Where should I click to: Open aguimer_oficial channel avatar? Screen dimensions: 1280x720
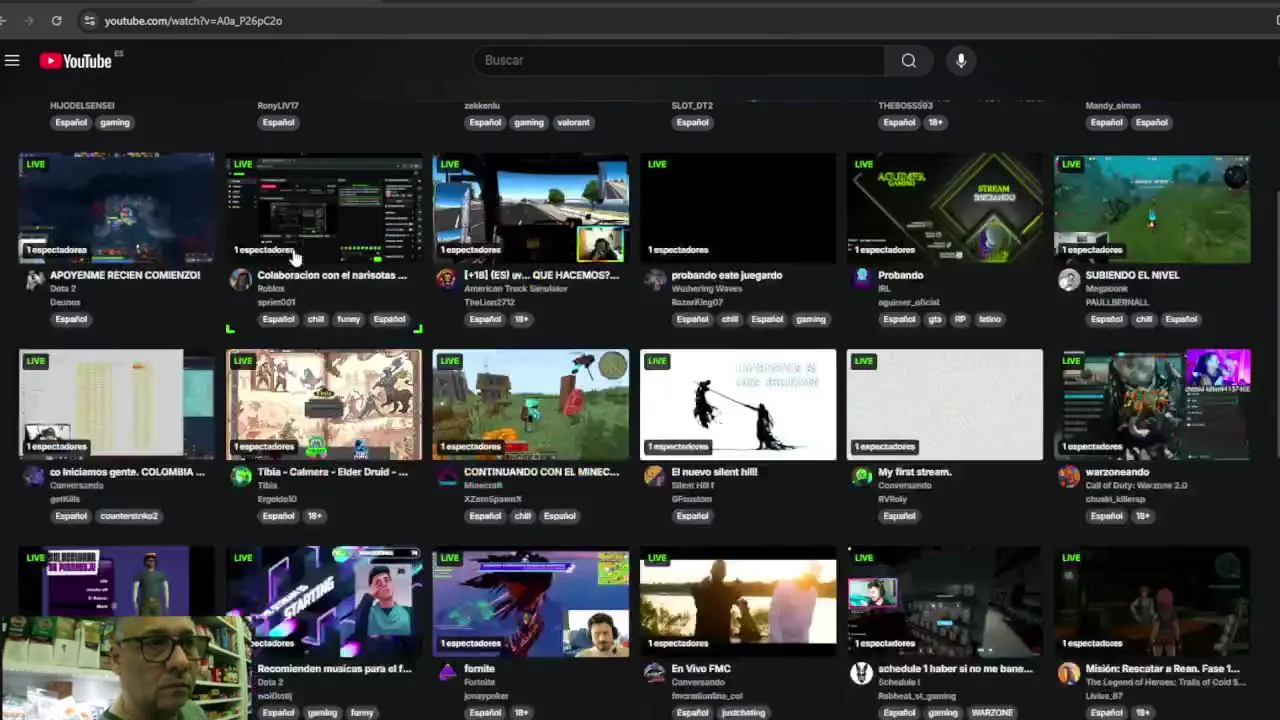tap(862, 280)
